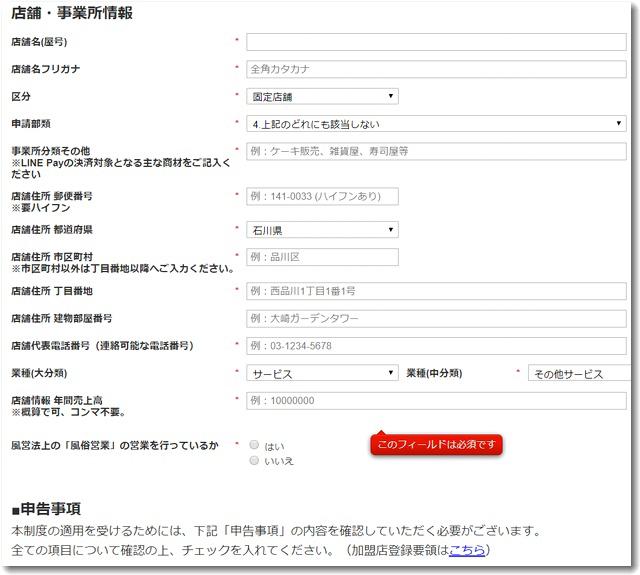Viewport: 640px width, 575px height.
Task: Open the こちら link for 加盟店登録要領
Action: pyautogui.click(x=467, y=550)
